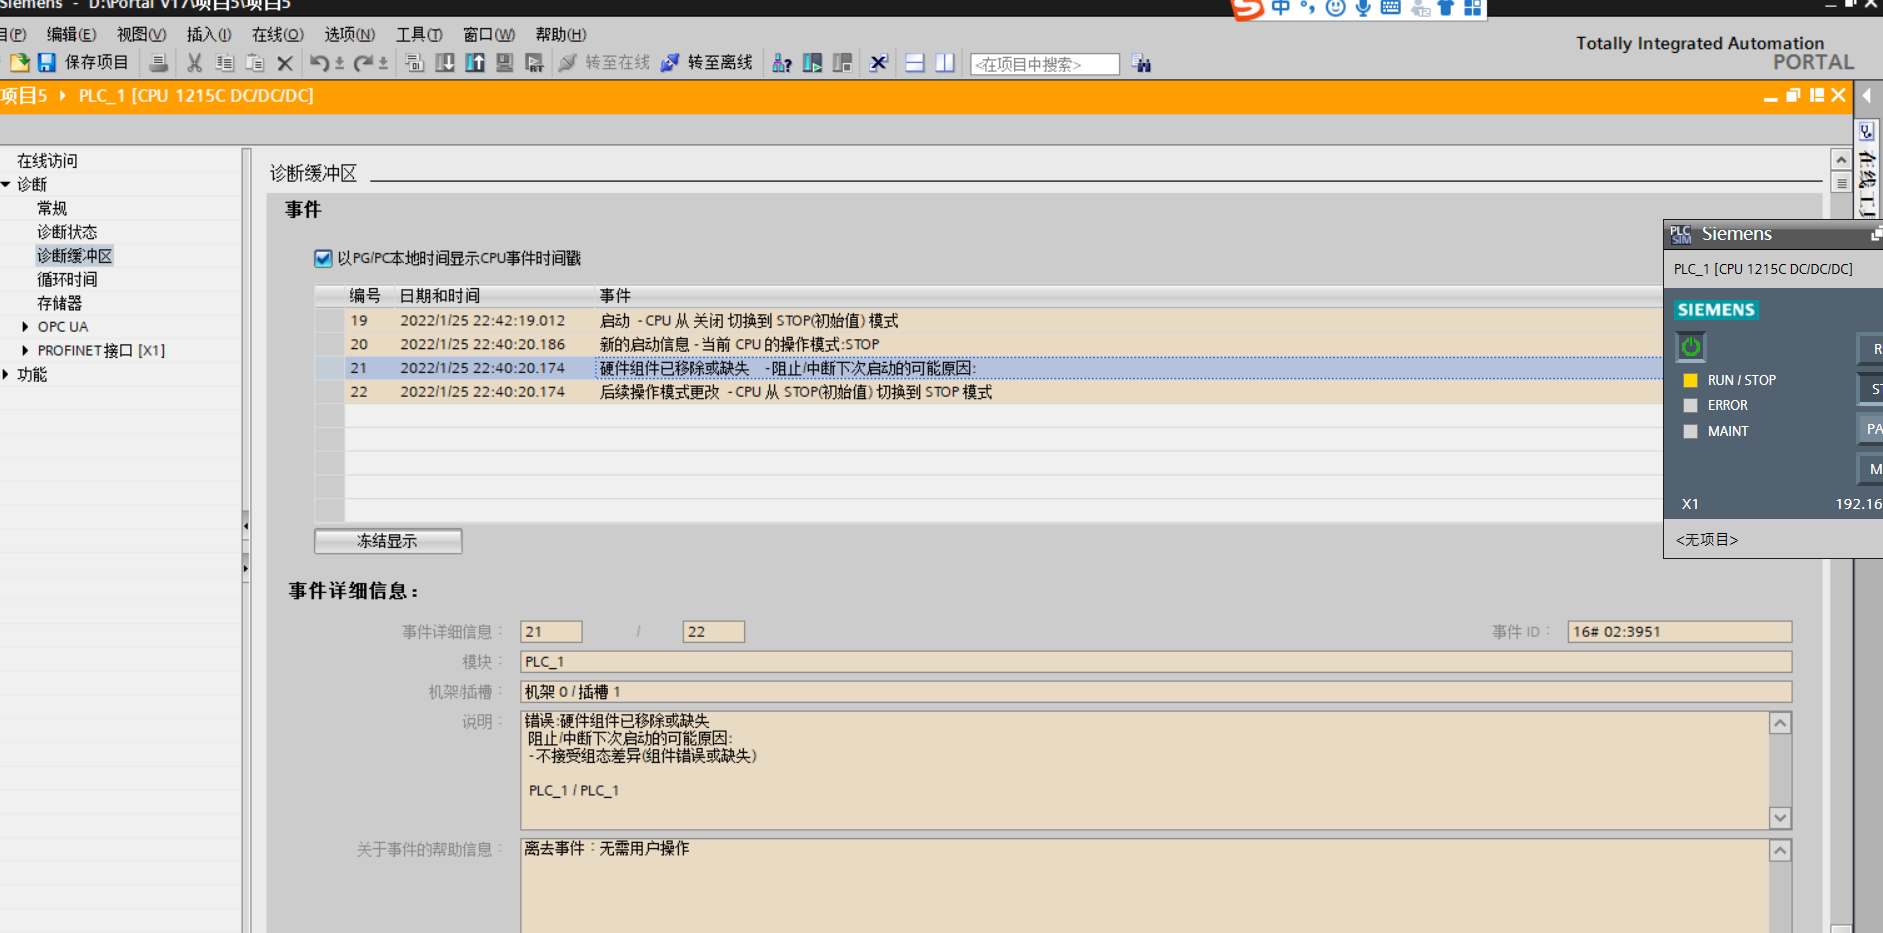1883x933 pixels.
Task: Click the PLCSIM PAUSE button
Action: (1871, 429)
